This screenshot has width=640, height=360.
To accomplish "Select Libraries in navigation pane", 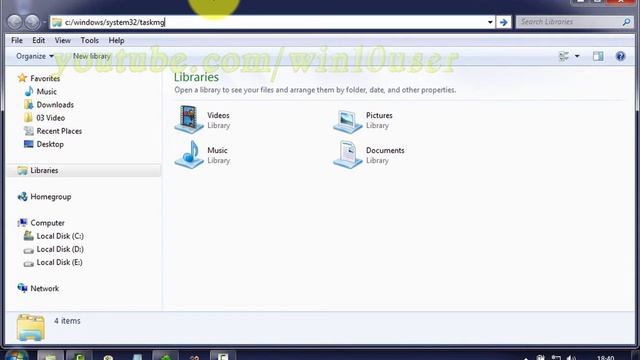I will coord(84,171).
